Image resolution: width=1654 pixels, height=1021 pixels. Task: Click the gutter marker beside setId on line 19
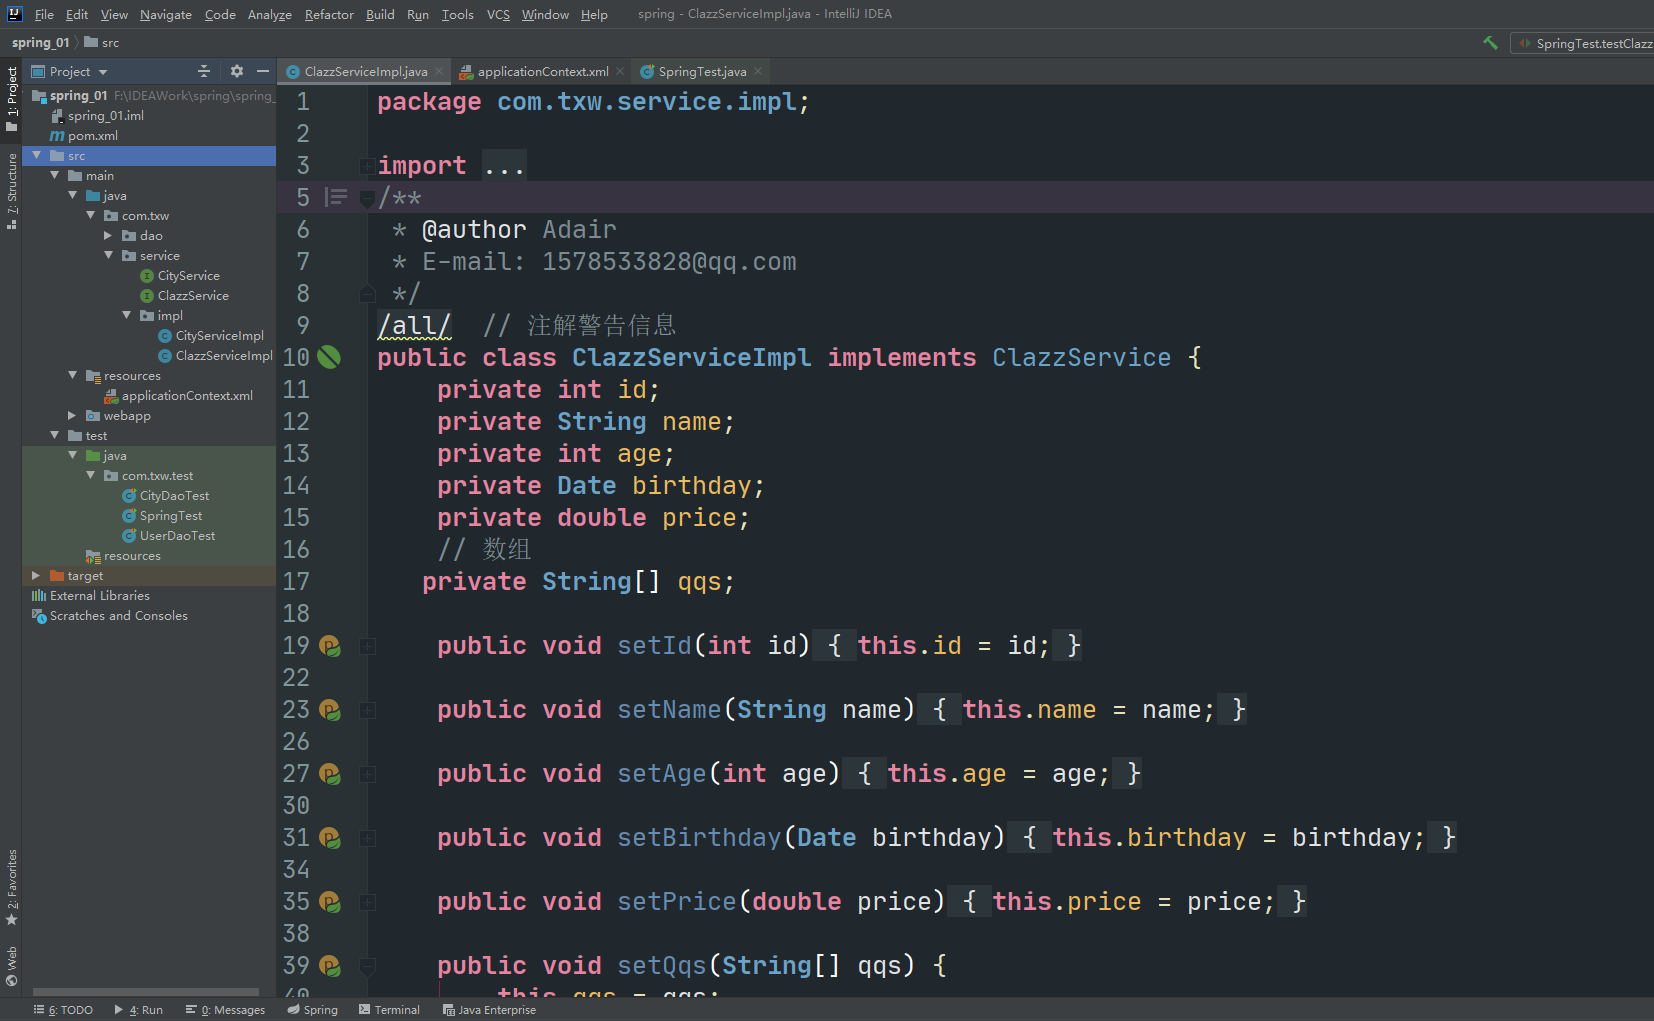(x=330, y=646)
